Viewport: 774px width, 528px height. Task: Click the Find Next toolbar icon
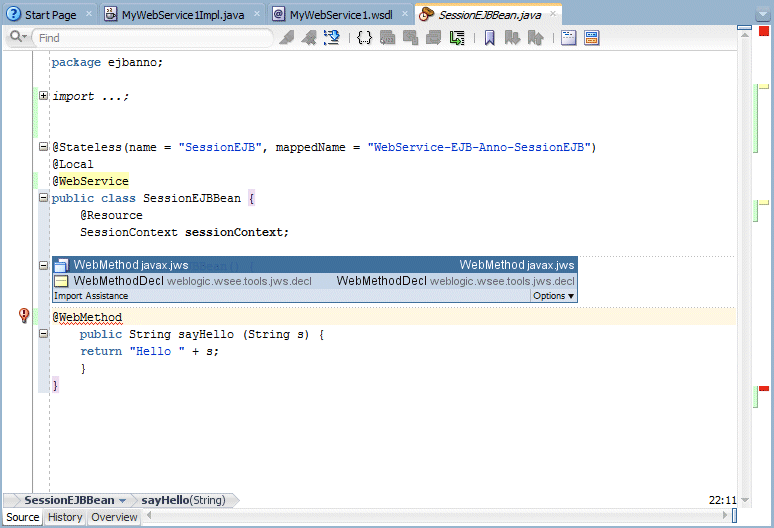pos(287,38)
